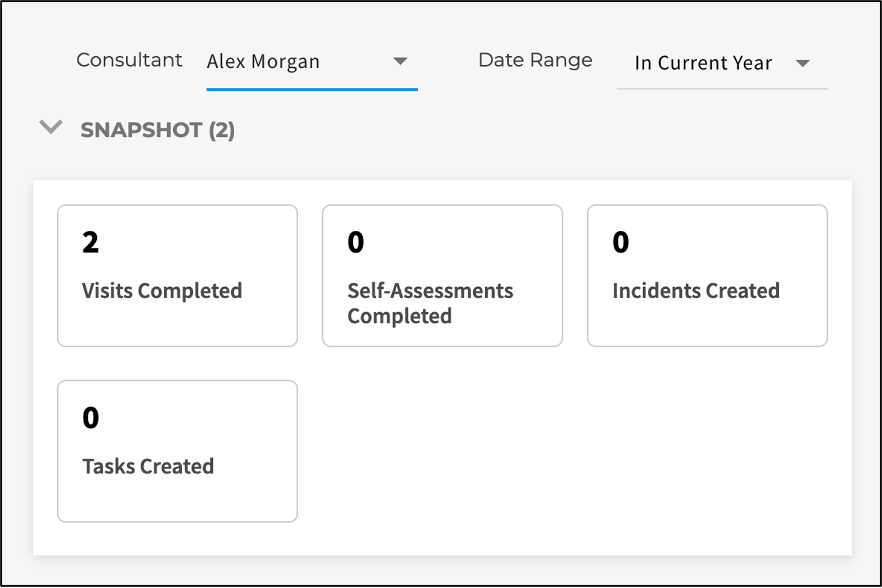Collapse the SNAPSHOT section chevron

point(51,127)
